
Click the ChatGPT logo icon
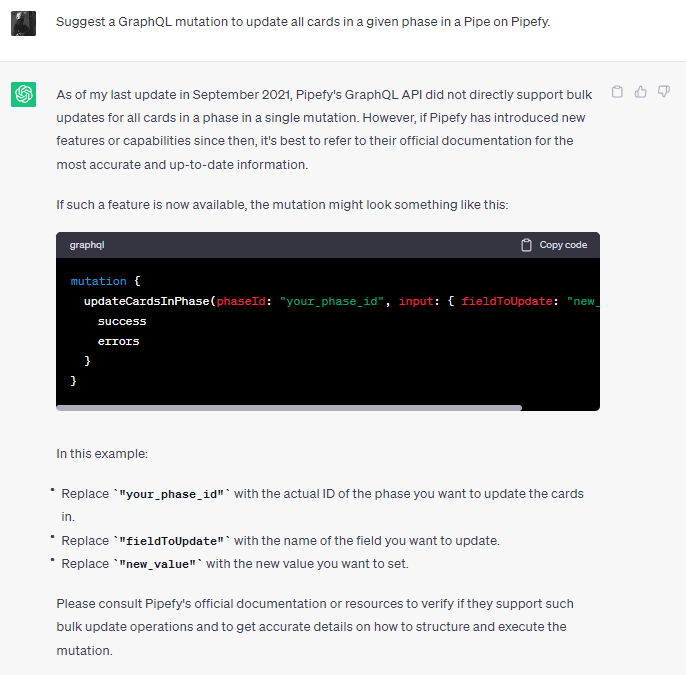click(23, 94)
